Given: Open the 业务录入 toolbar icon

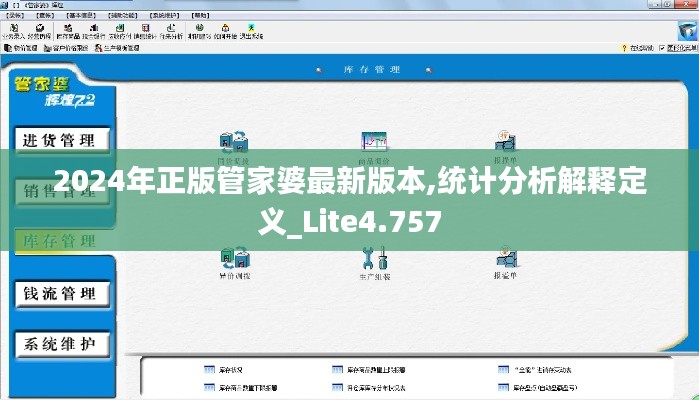Looking at the screenshot, I should click(13, 32).
